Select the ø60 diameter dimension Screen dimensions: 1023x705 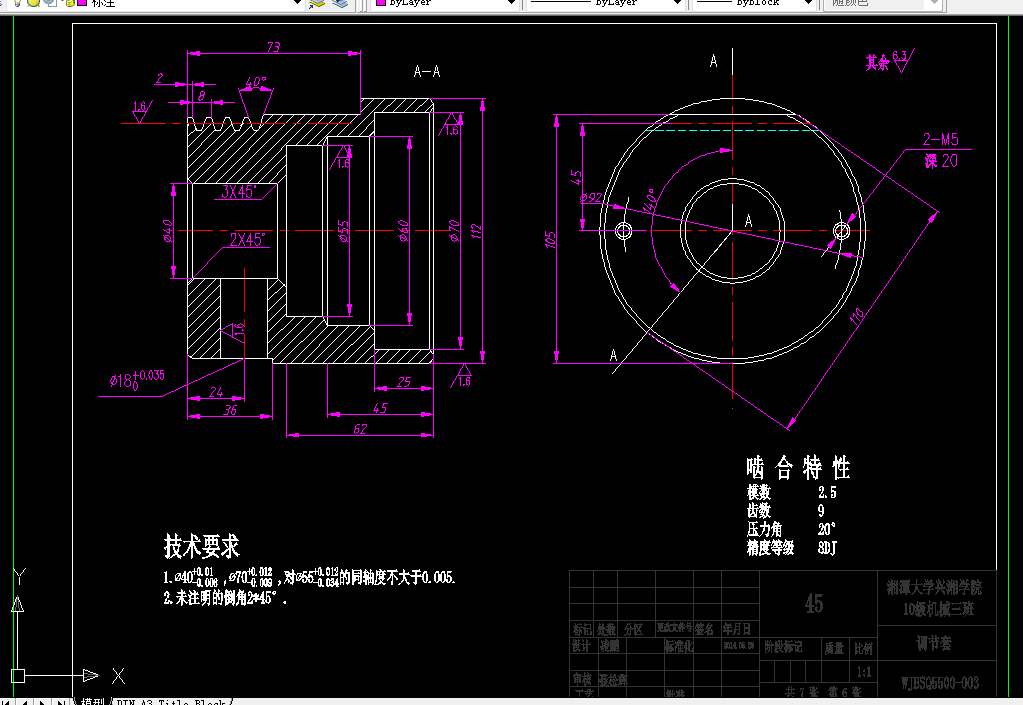403,231
